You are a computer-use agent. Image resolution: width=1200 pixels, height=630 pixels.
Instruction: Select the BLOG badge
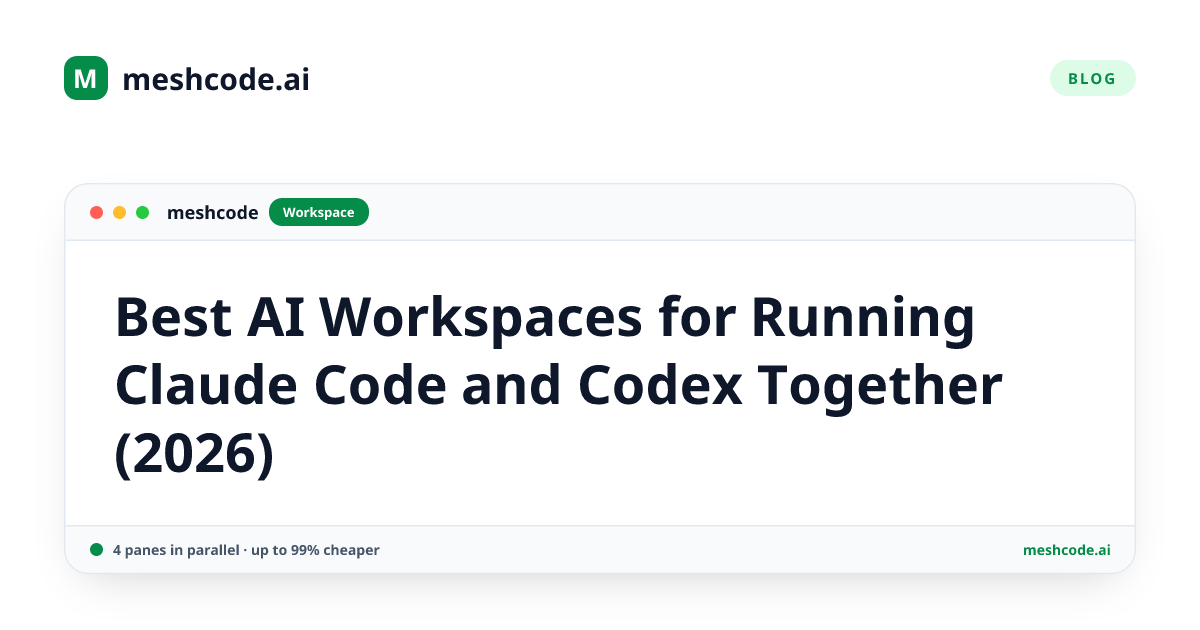click(x=1092, y=78)
